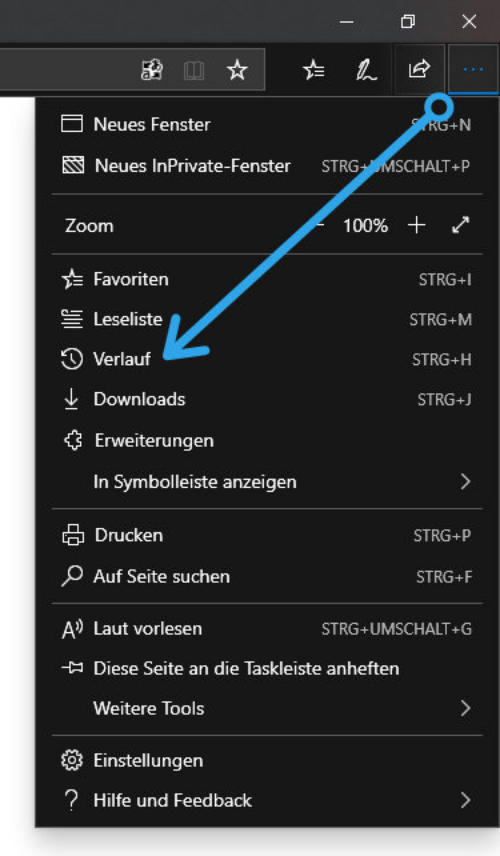Click the Reading view book icon

(x=194, y=70)
